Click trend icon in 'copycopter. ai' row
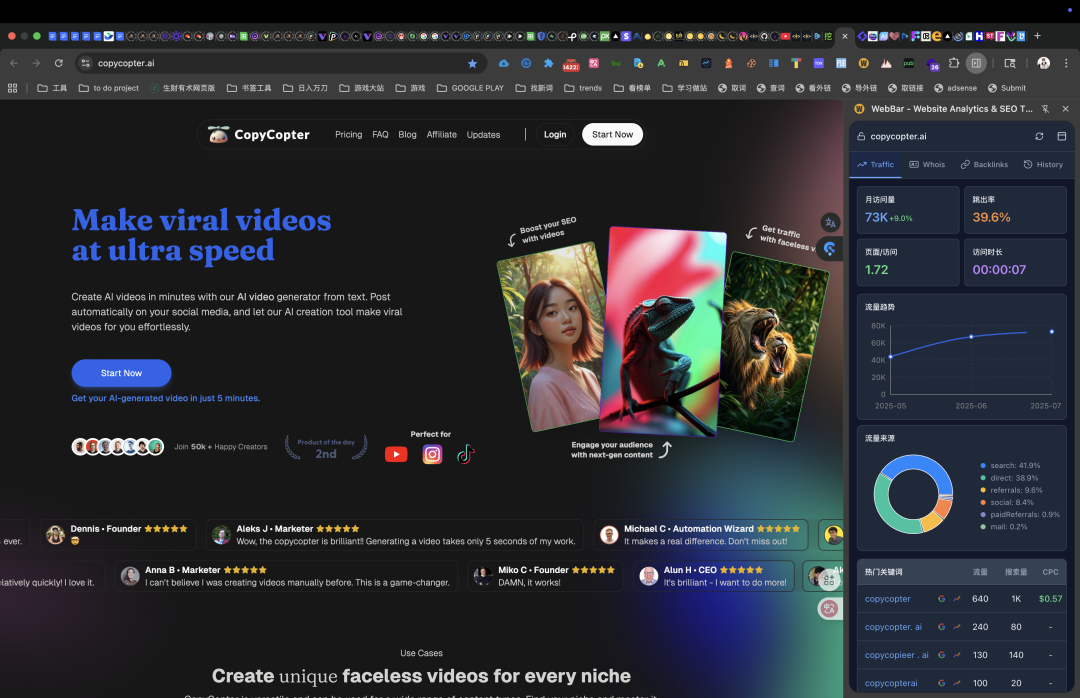 [957, 627]
